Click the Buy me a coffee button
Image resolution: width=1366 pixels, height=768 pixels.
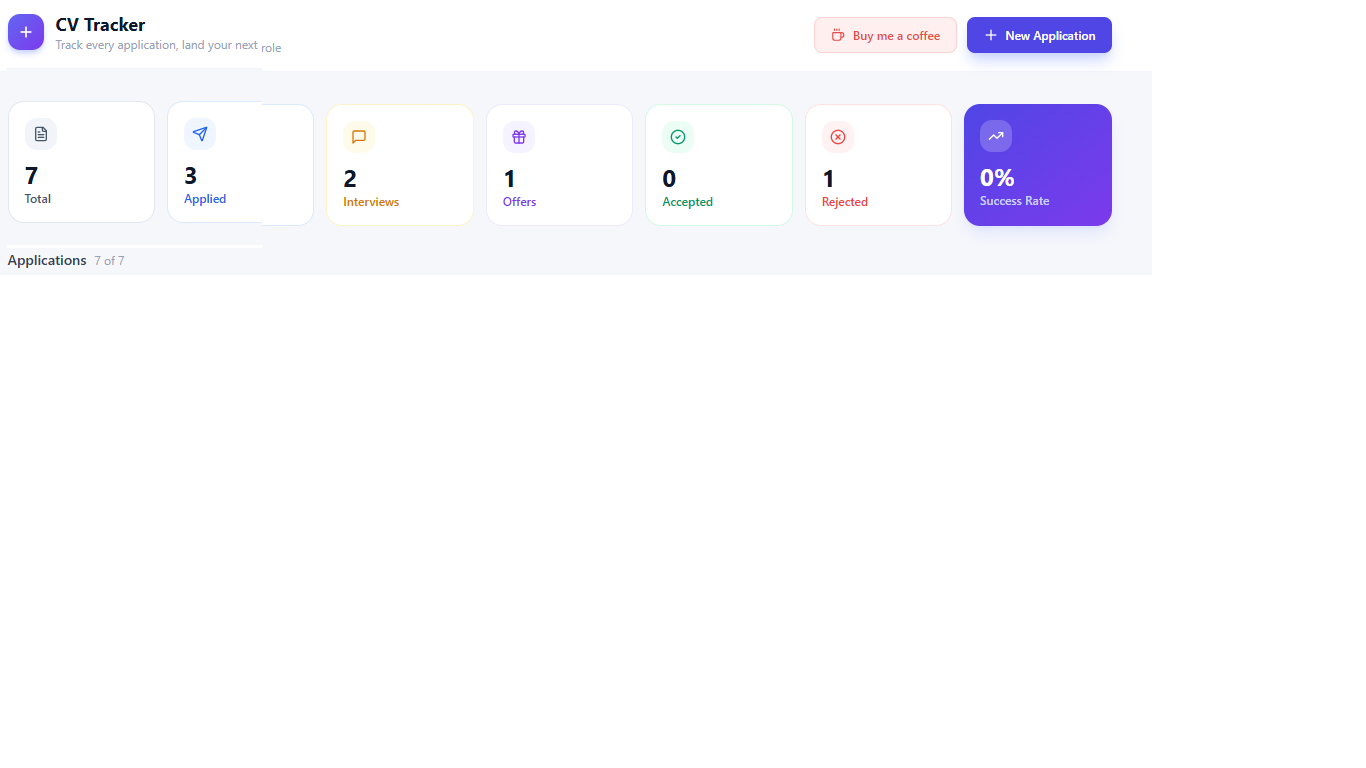[x=884, y=35]
